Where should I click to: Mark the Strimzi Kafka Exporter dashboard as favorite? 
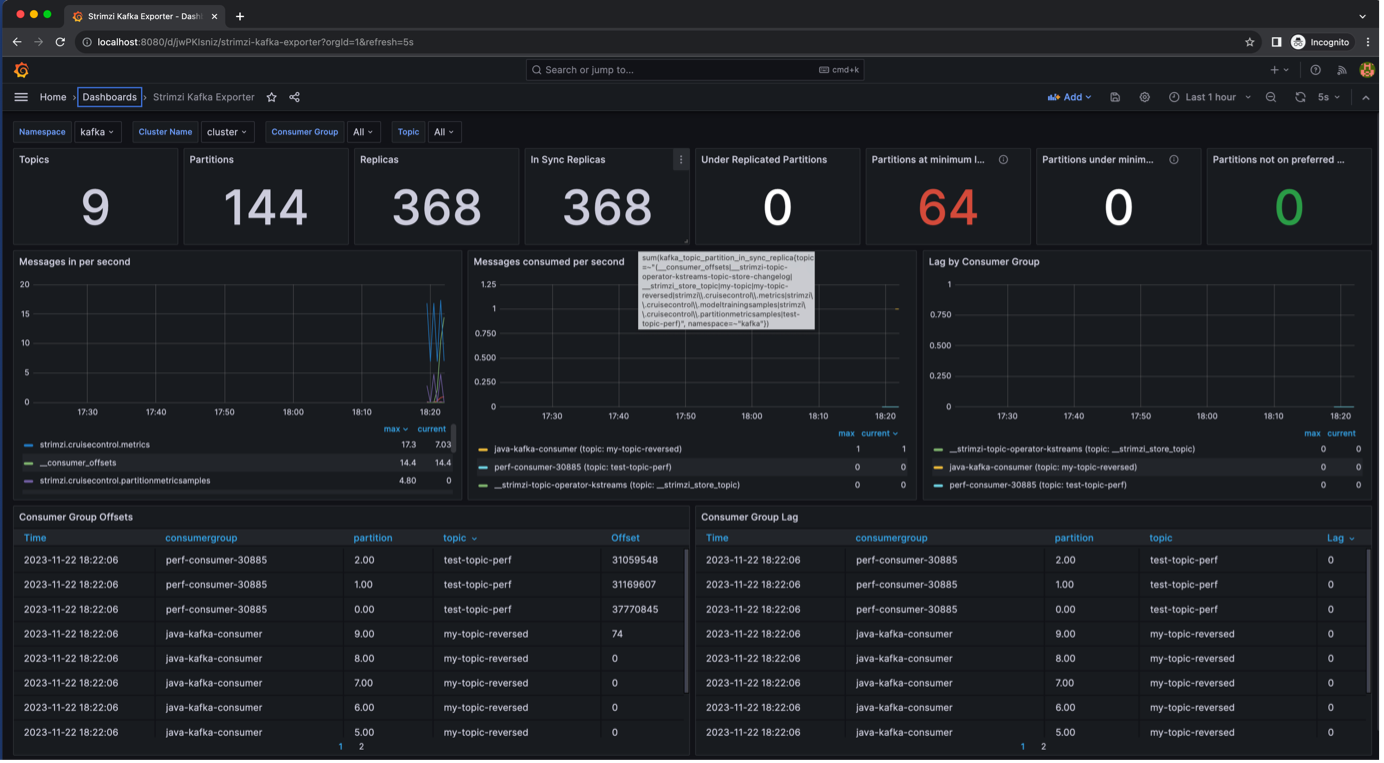pyautogui.click(x=270, y=97)
